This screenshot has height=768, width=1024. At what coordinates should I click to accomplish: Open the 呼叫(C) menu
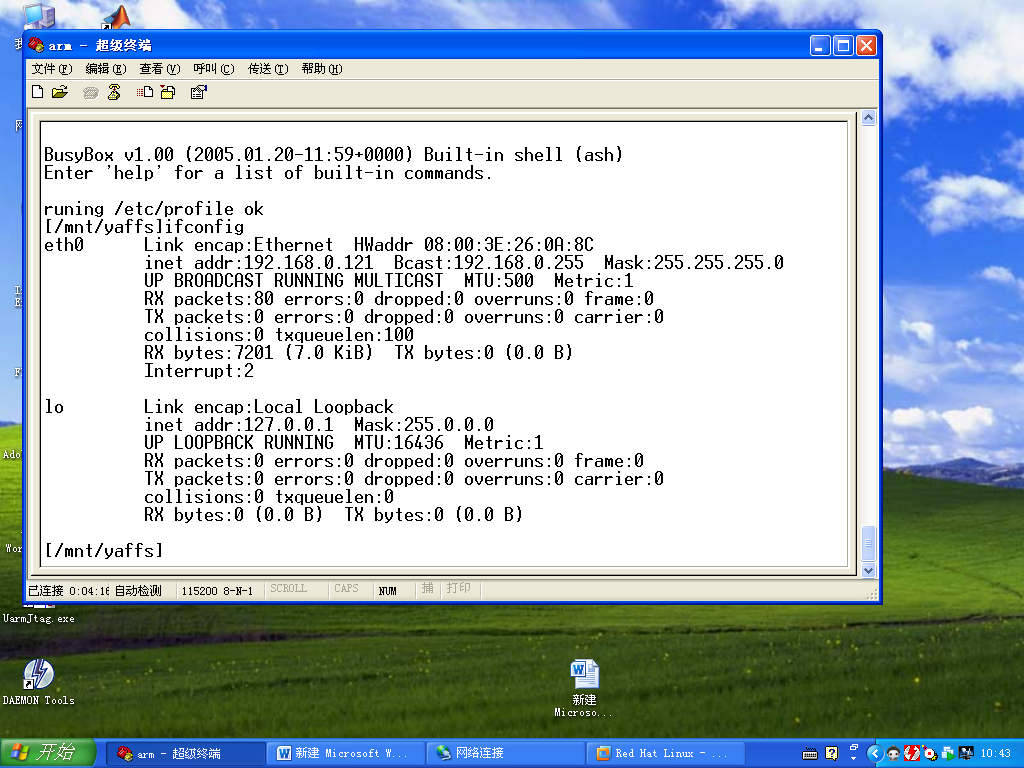(214, 69)
